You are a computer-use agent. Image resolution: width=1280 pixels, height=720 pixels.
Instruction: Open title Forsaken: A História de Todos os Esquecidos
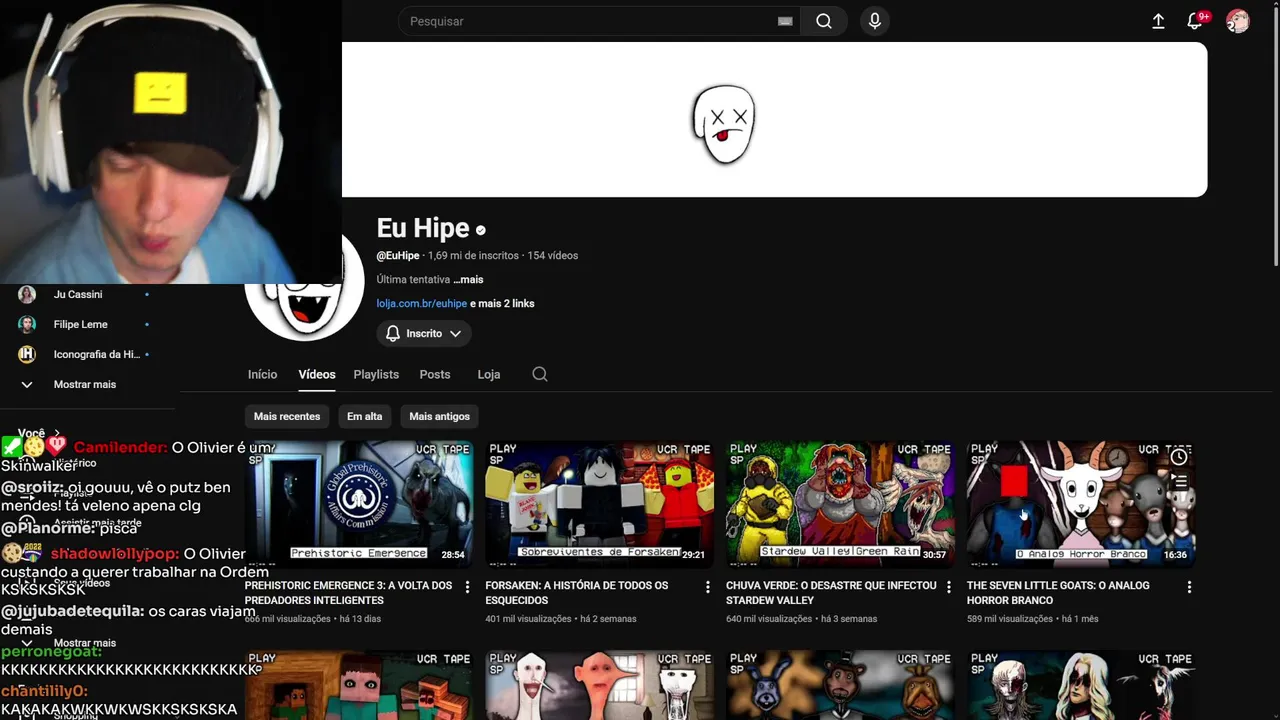pyautogui.click(x=577, y=593)
